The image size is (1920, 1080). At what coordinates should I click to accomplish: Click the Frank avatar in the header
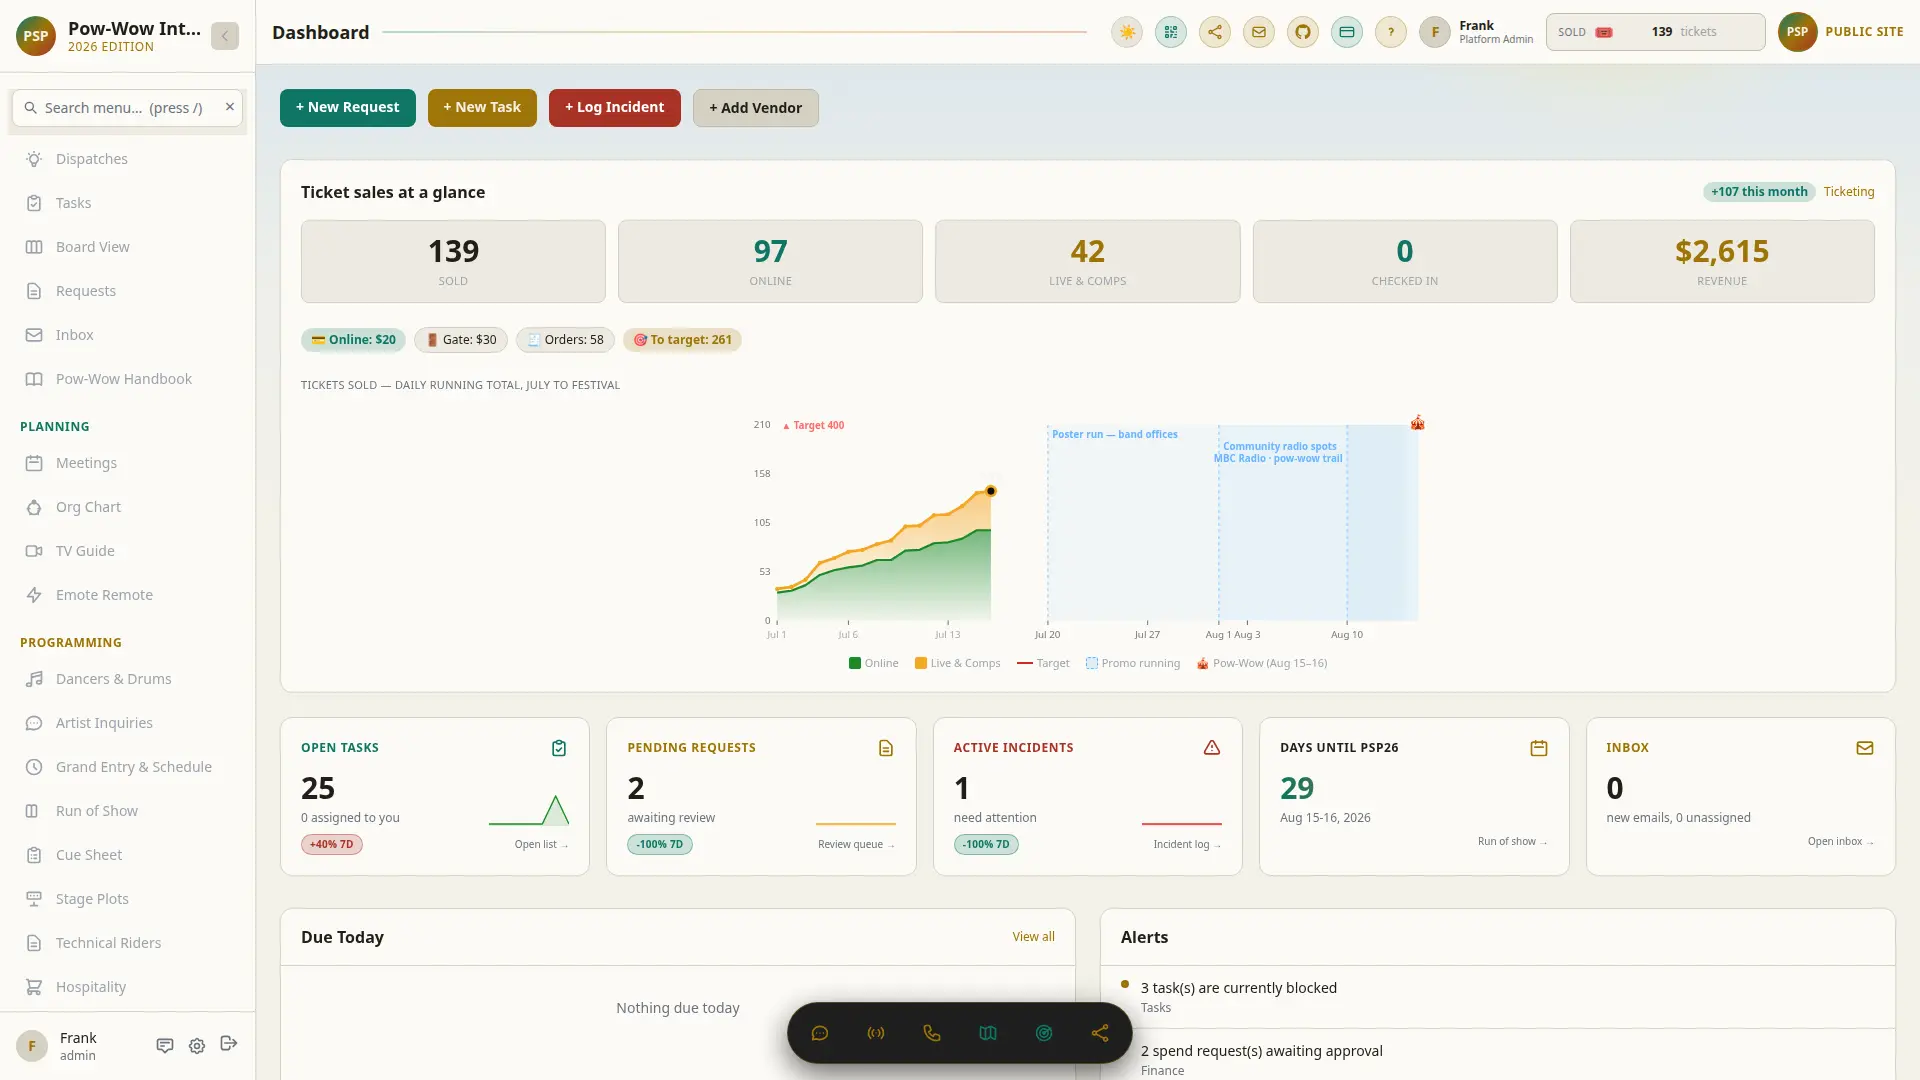pyautogui.click(x=1435, y=32)
